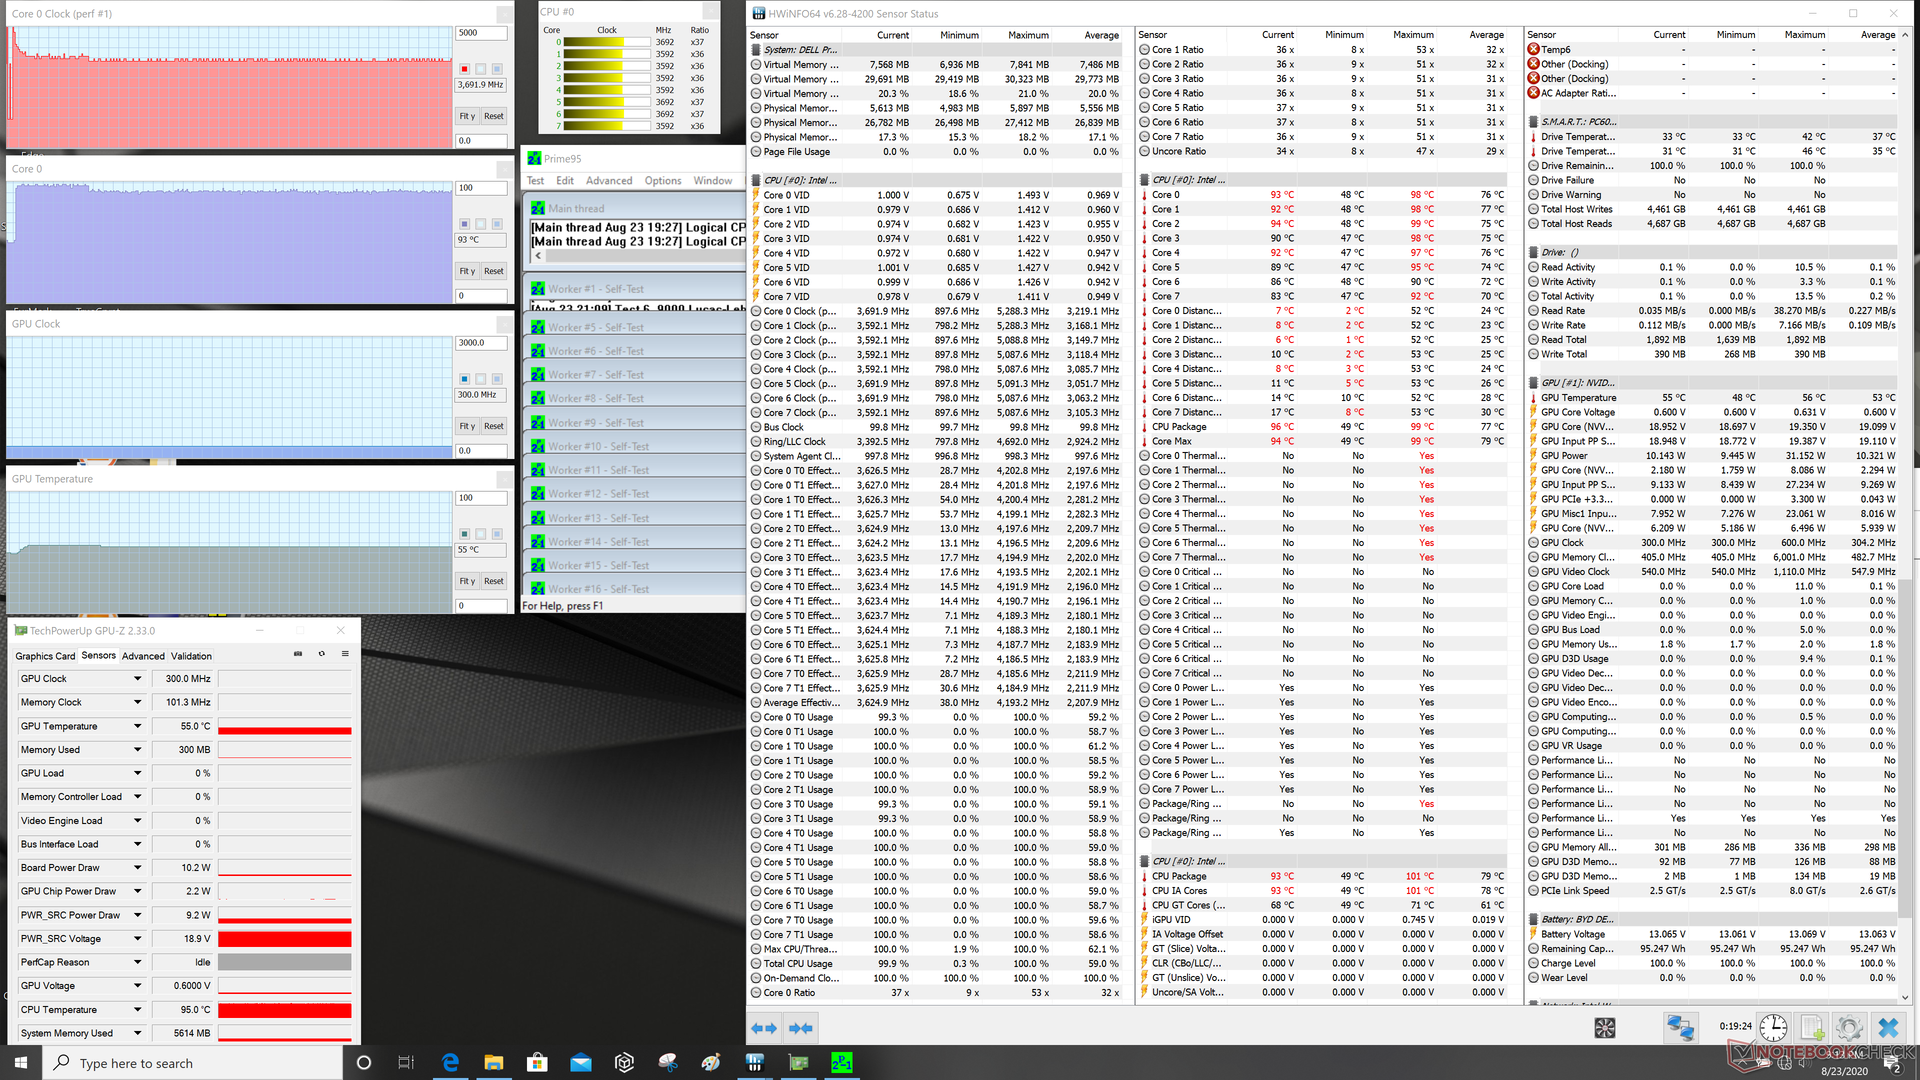Open GPU-Z hamburger menu icon
The height and width of the screenshot is (1080, 1920).
click(x=345, y=654)
